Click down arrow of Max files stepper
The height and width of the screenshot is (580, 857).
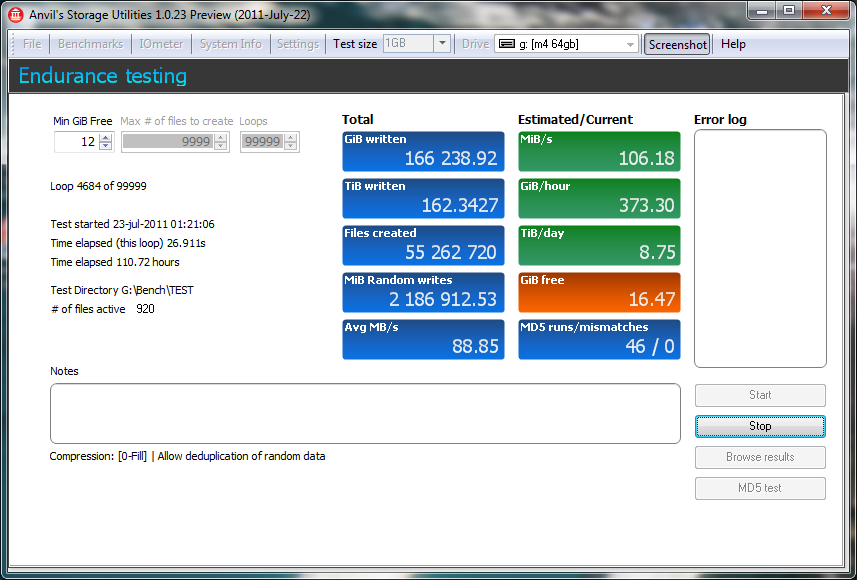tap(220, 147)
